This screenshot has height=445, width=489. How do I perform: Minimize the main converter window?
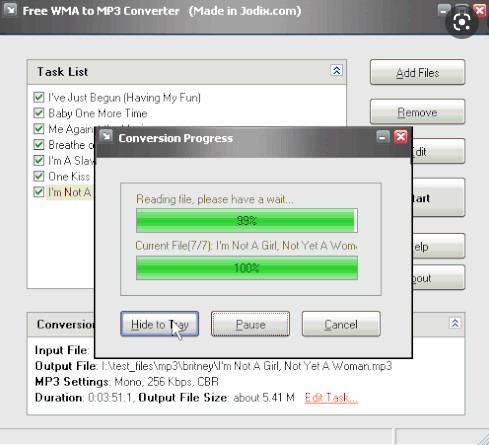point(443,11)
